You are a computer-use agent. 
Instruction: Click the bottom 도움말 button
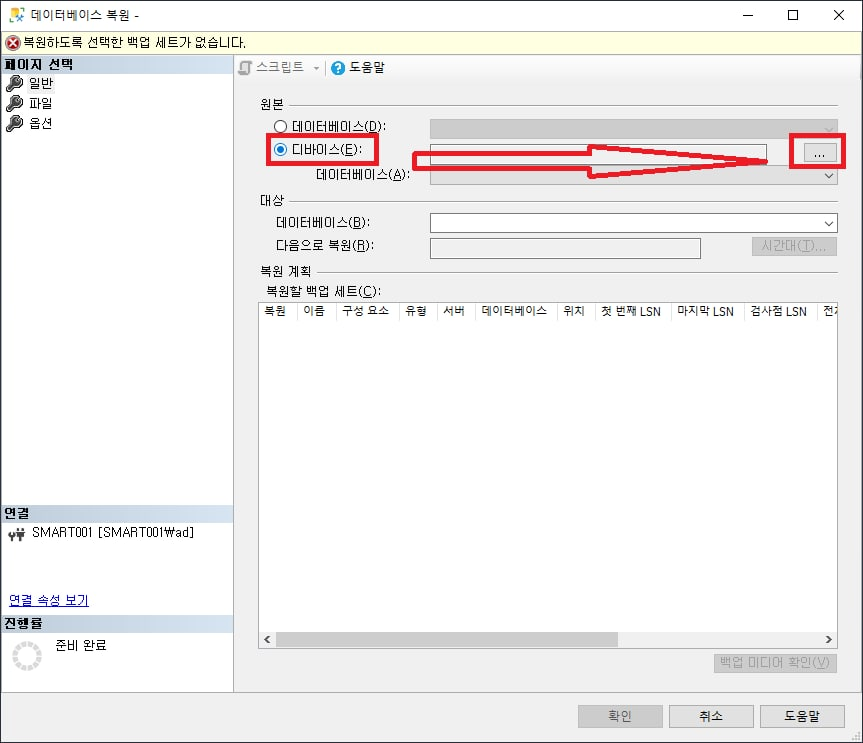coord(802,716)
